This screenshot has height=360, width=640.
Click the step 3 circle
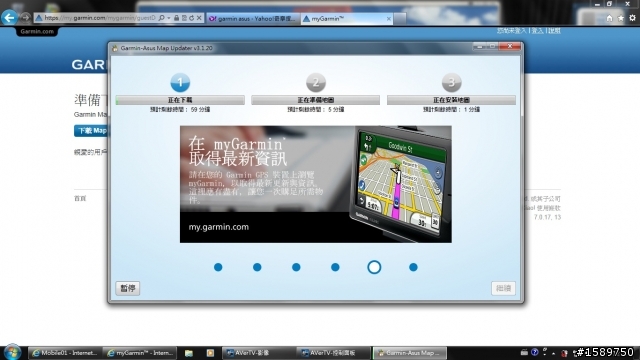point(451,82)
